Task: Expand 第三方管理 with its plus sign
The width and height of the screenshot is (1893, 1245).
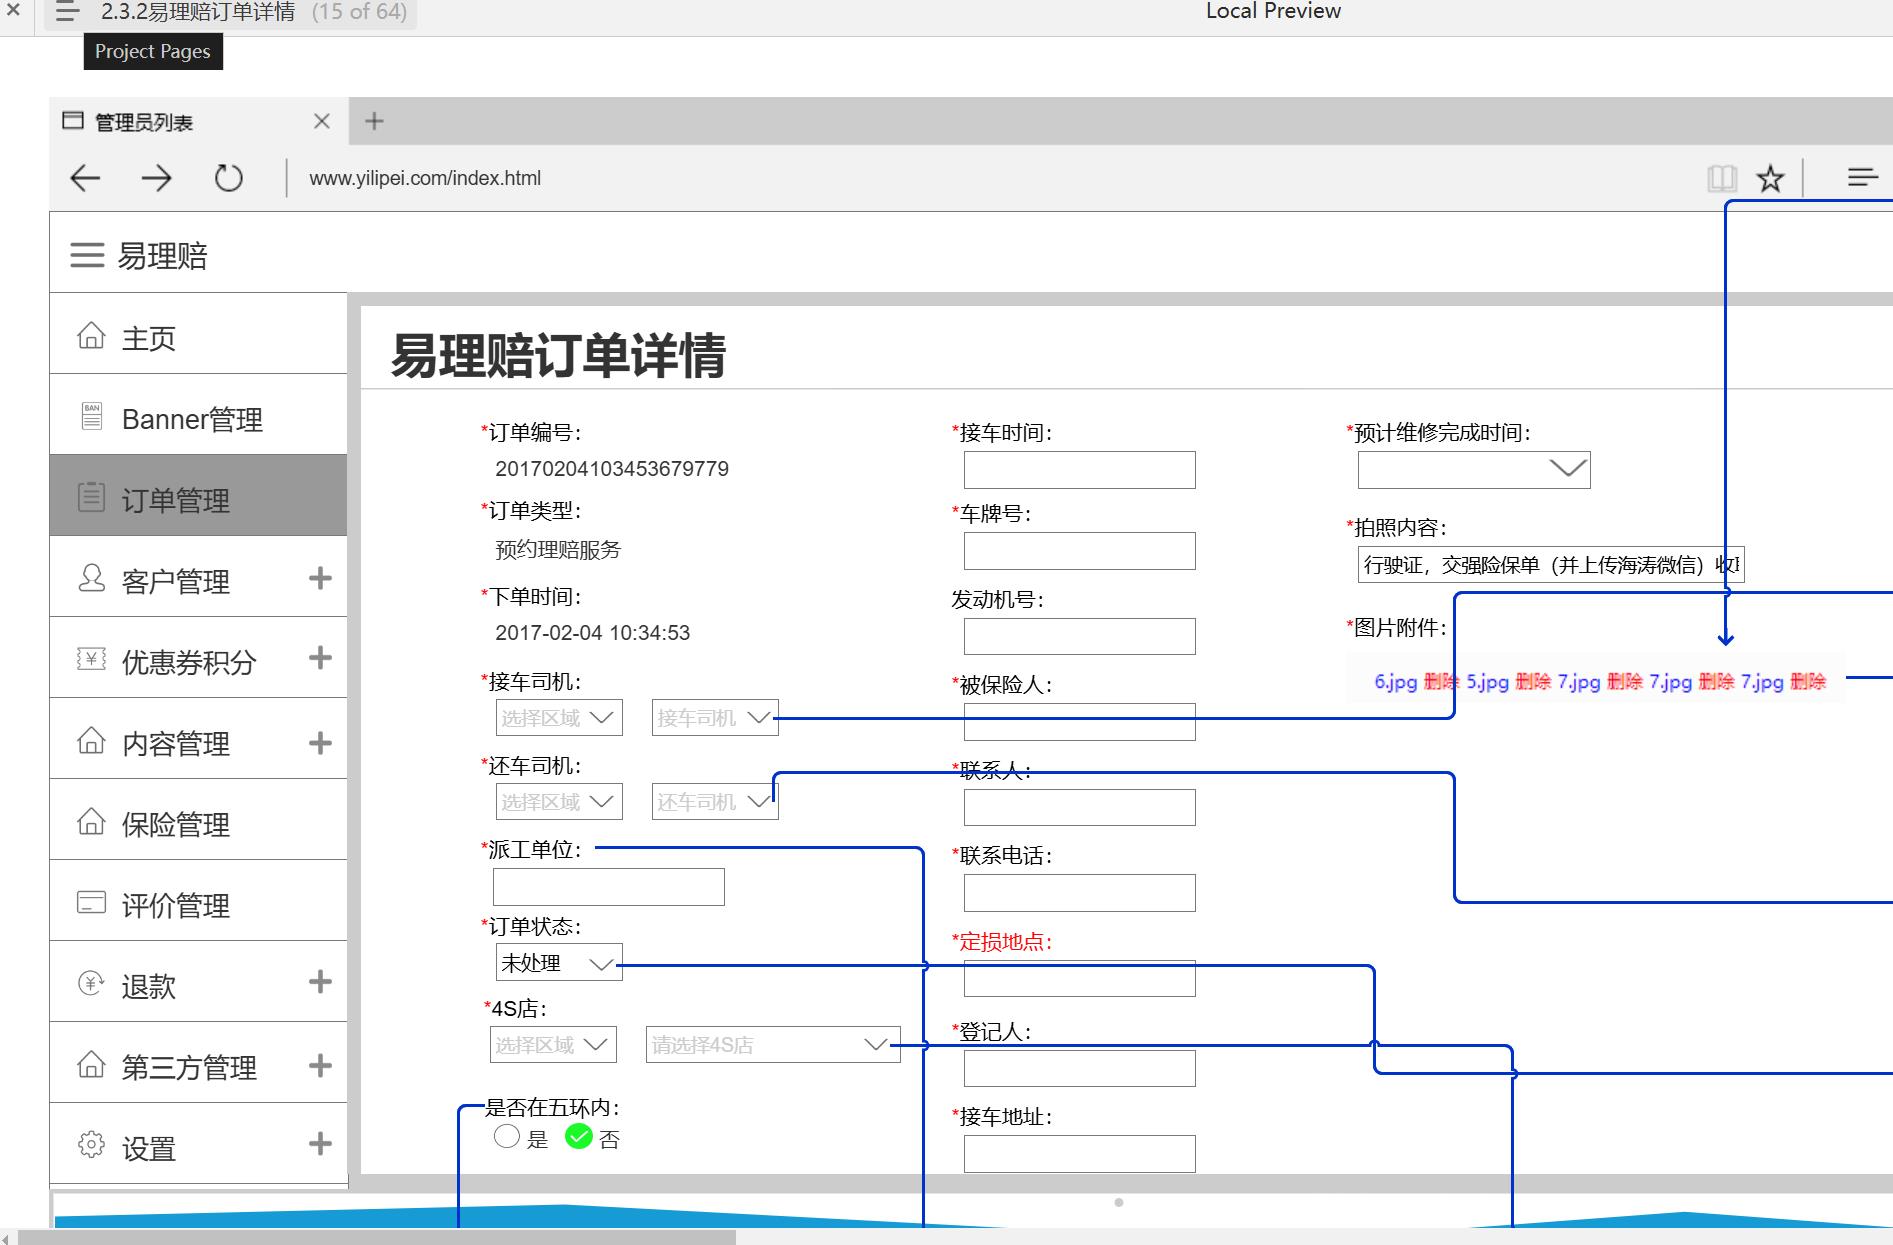Action: [x=320, y=1065]
